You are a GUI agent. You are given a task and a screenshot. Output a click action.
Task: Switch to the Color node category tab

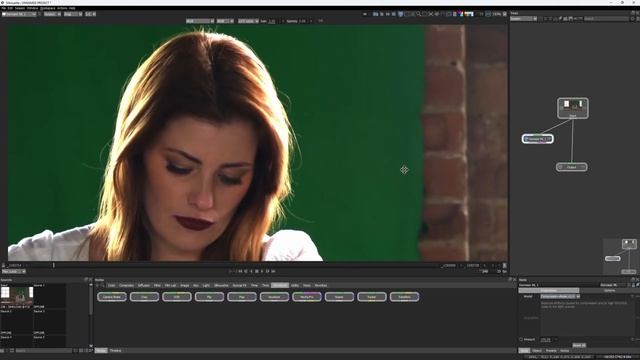(111, 285)
